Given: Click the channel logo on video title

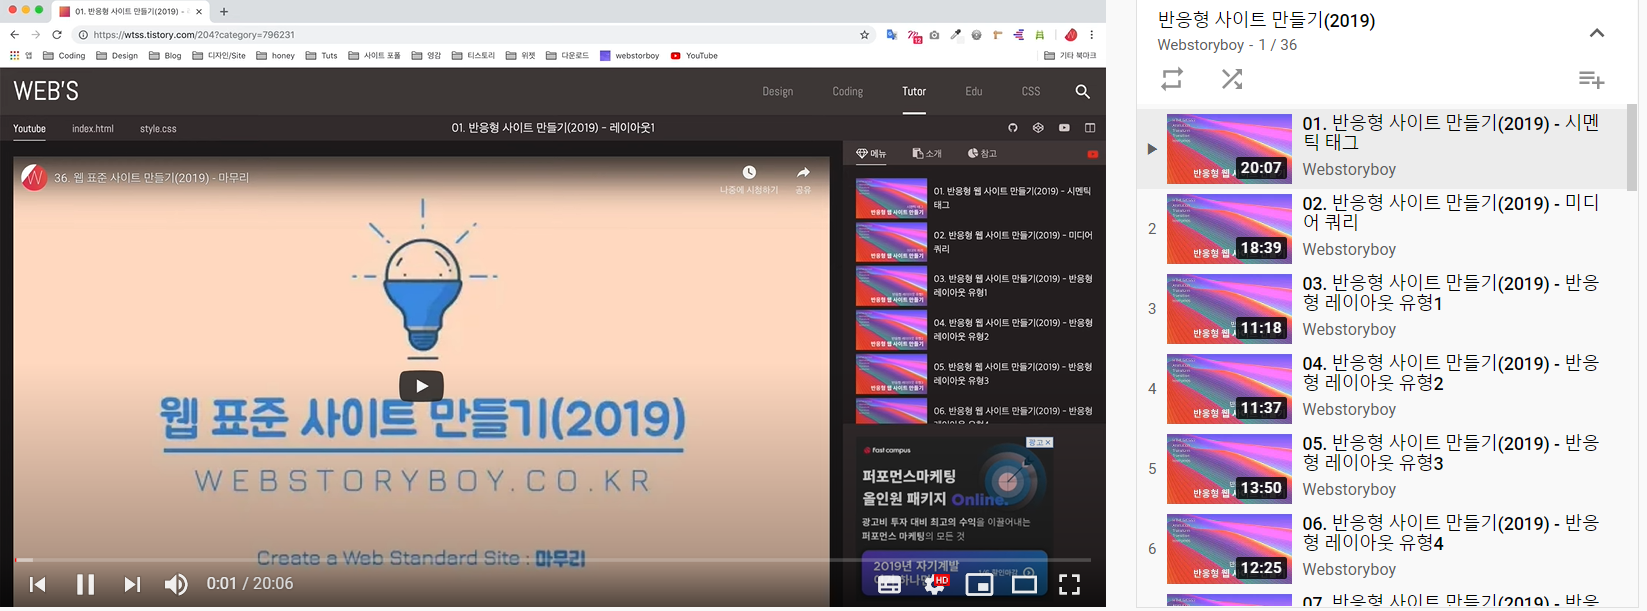Looking at the screenshot, I should pyautogui.click(x=34, y=178).
